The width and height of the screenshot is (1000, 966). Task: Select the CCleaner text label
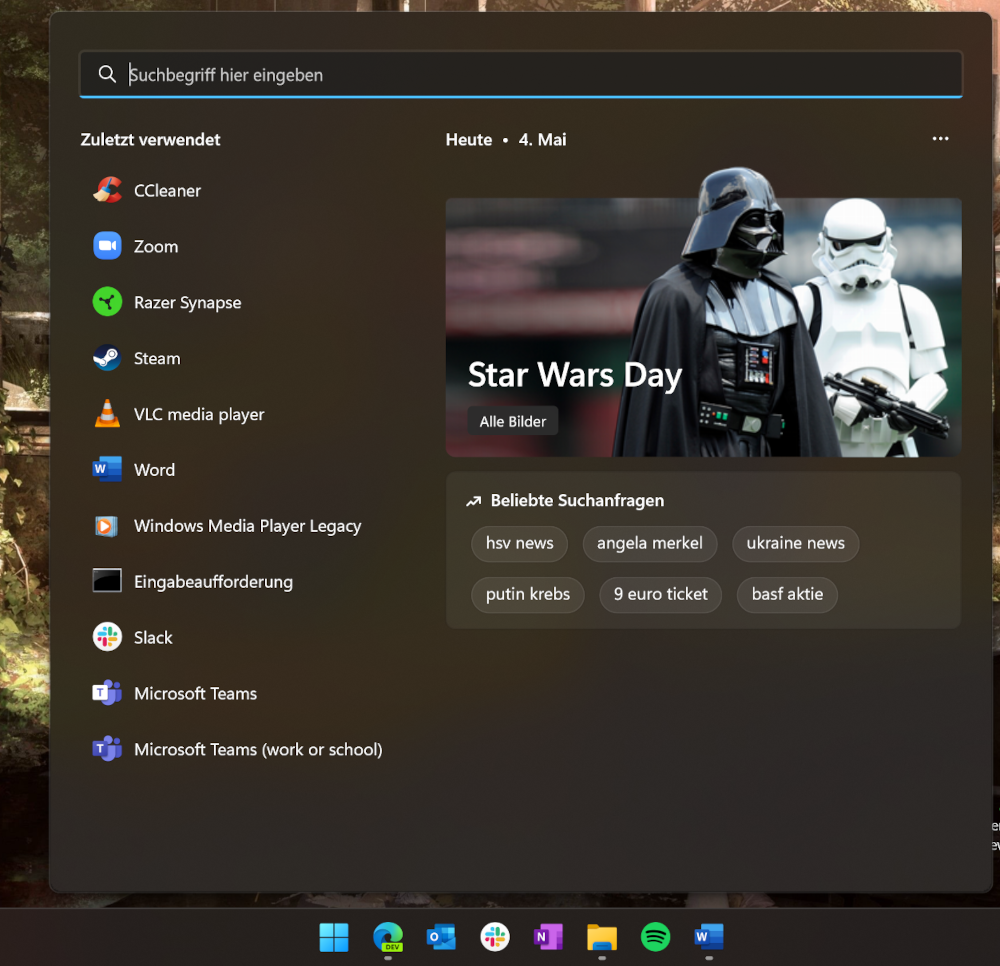[167, 191]
